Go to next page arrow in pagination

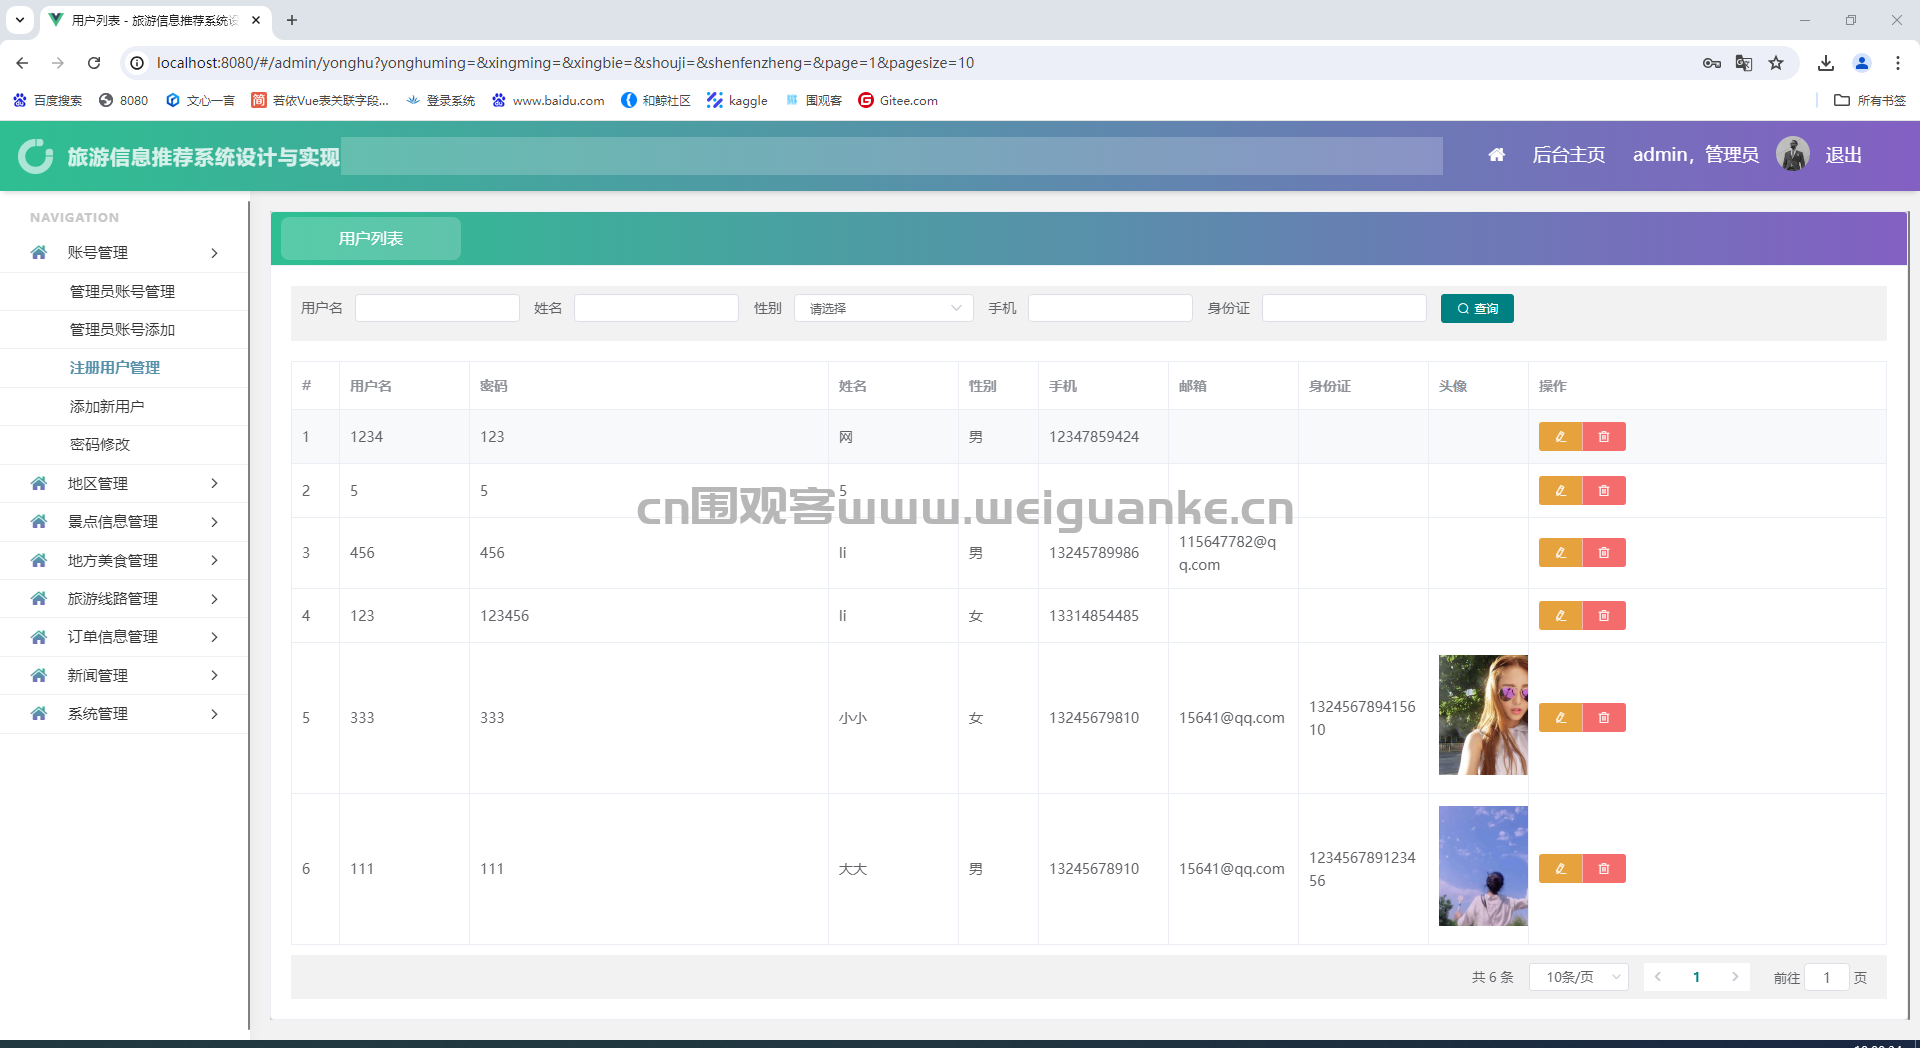(1735, 977)
